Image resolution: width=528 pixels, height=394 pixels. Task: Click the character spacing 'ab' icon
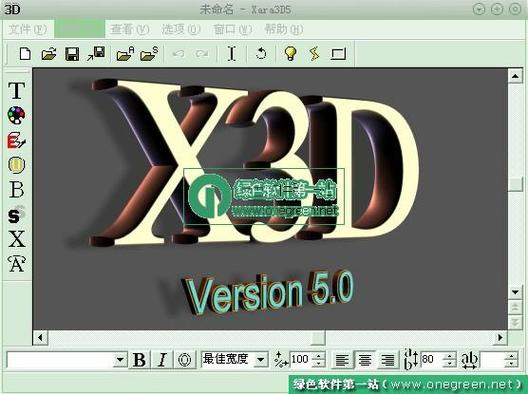tap(469, 360)
